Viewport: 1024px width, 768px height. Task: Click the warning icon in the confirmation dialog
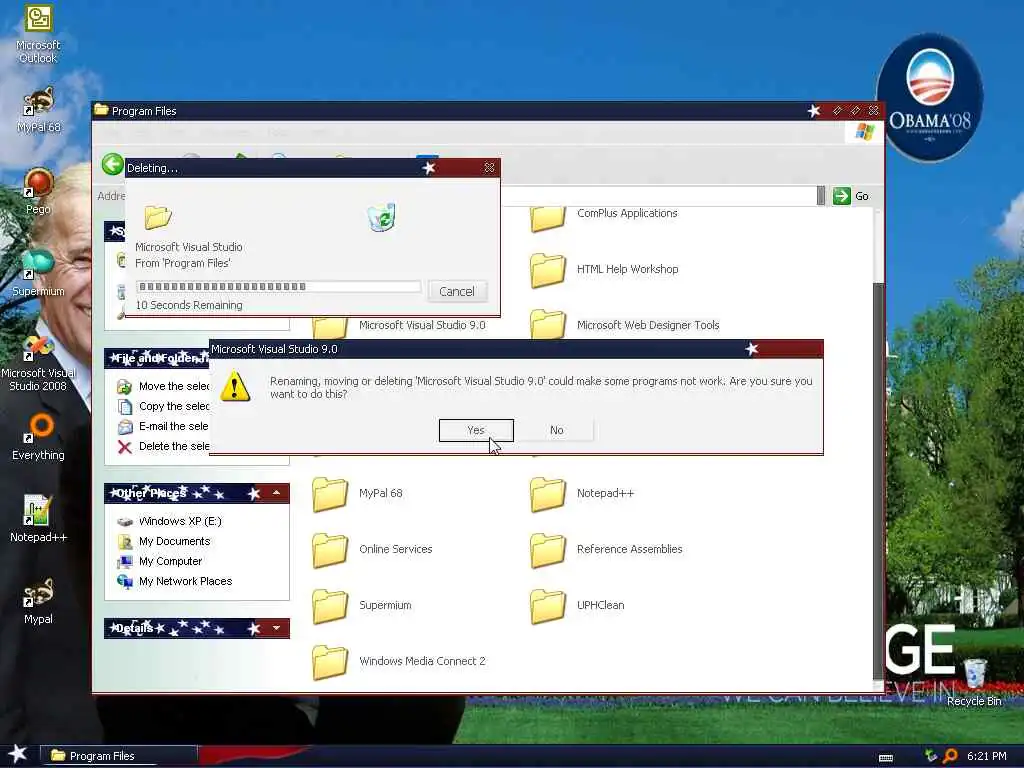click(234, 386)
